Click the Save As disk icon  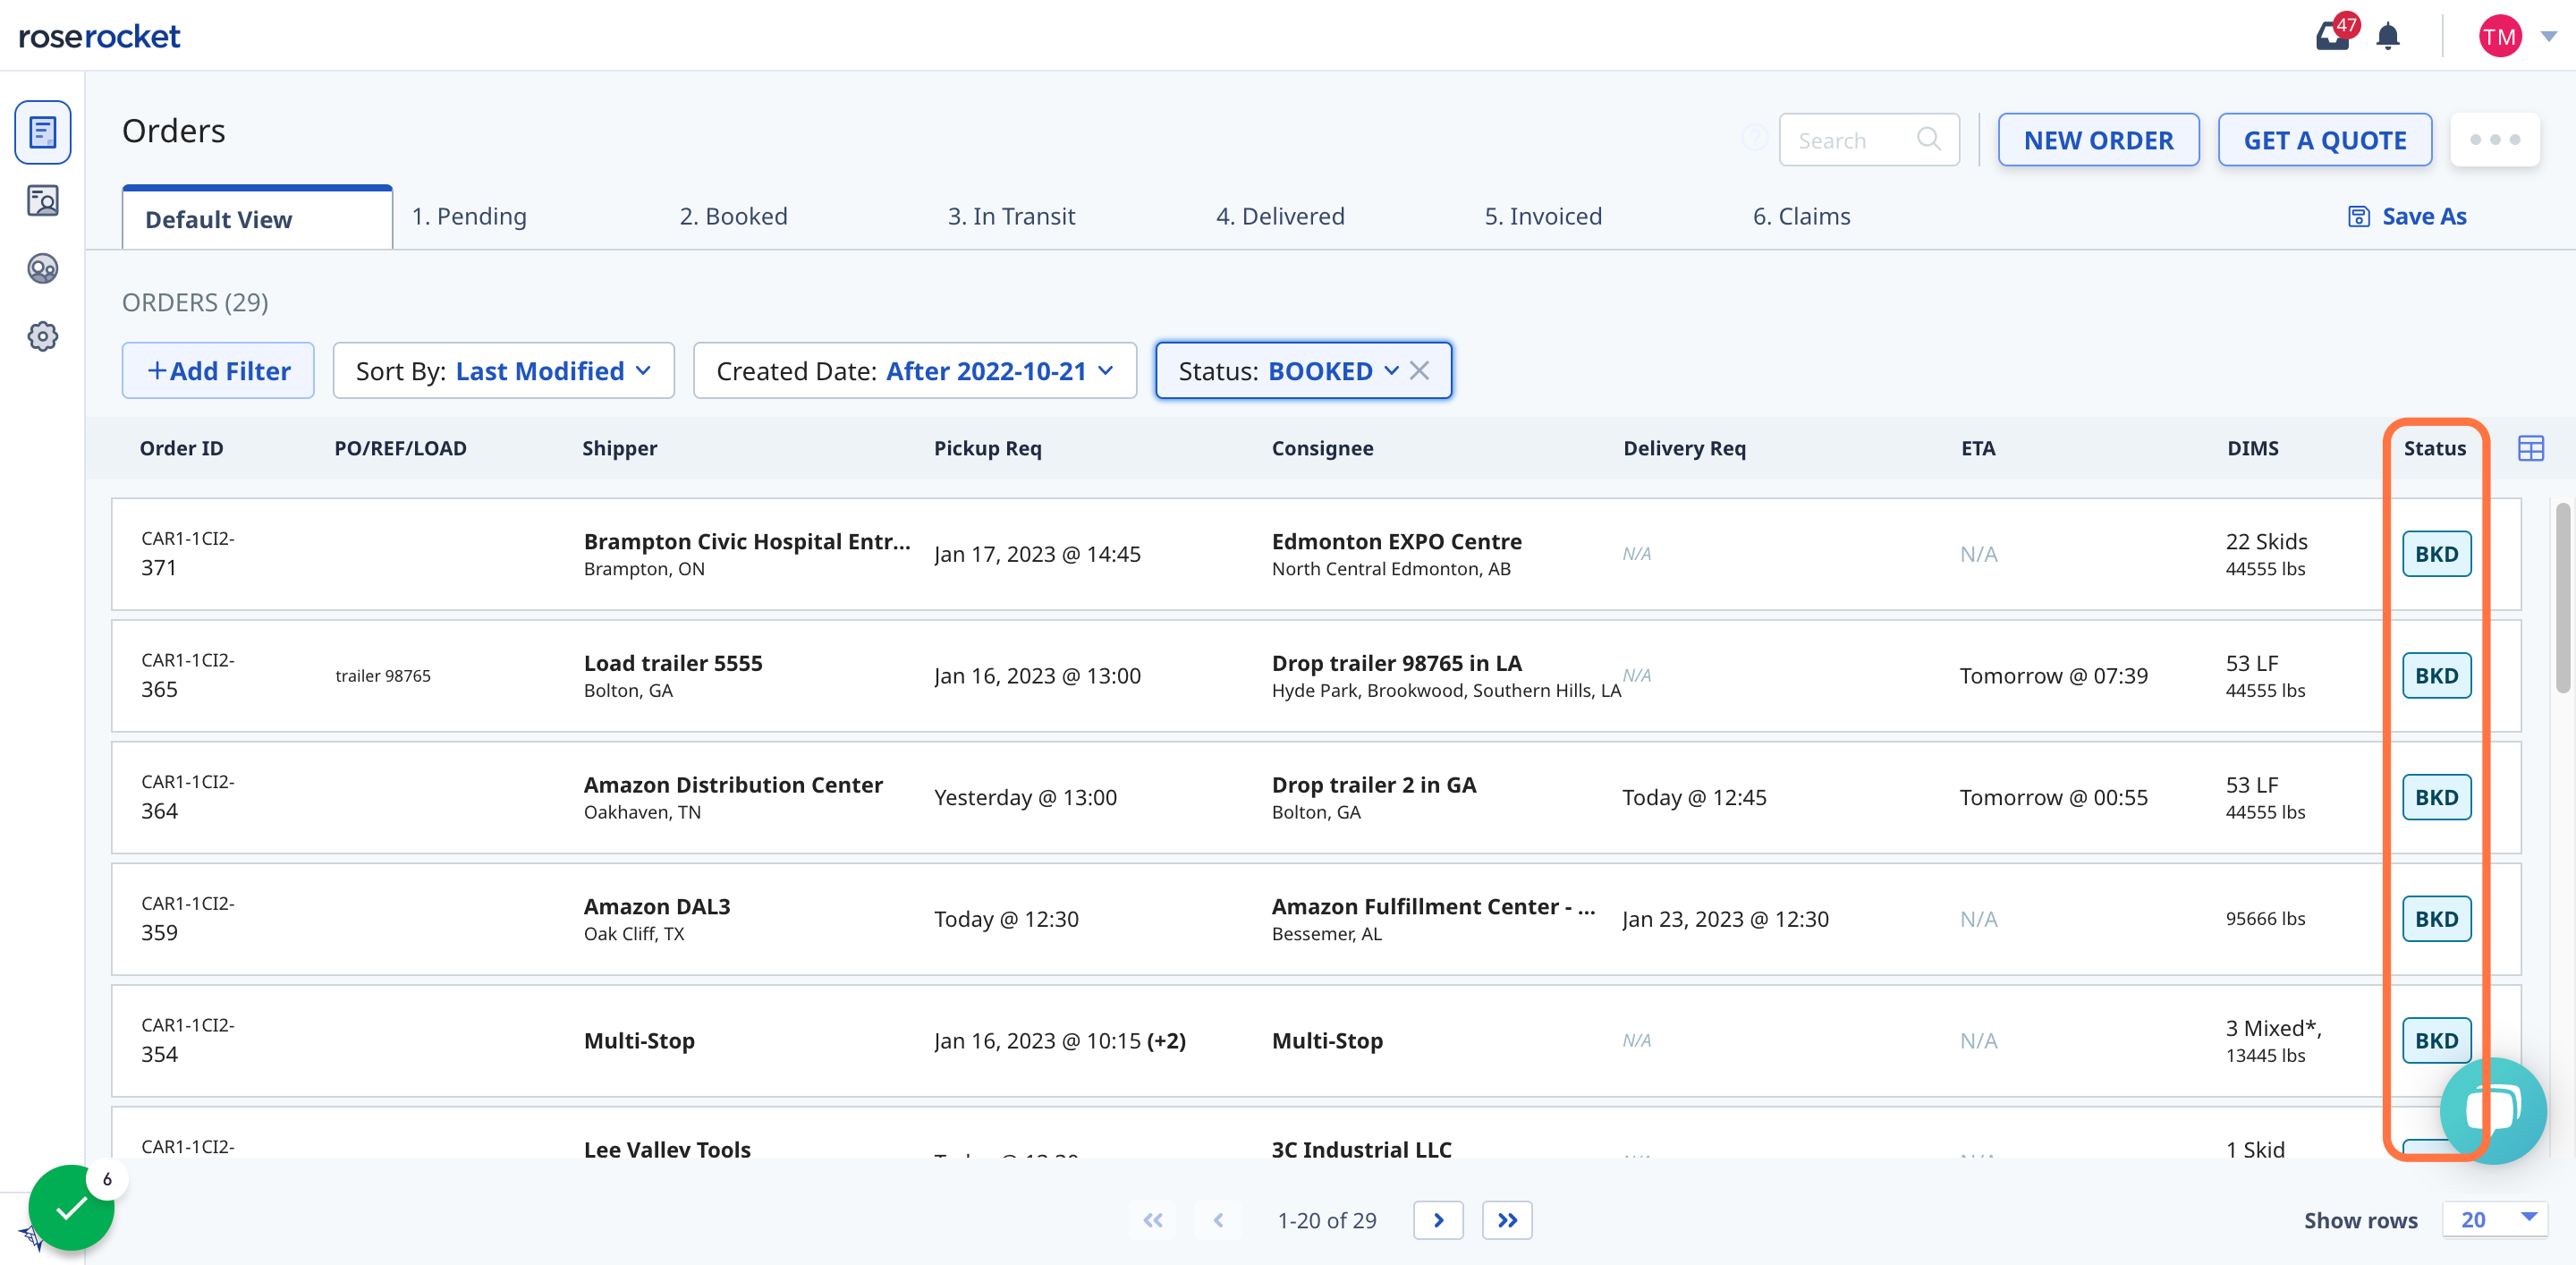2358,216
